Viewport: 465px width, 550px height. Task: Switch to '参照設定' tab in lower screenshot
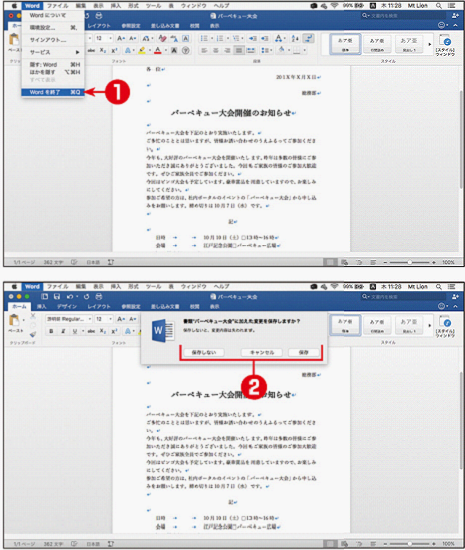pos(131,306)
